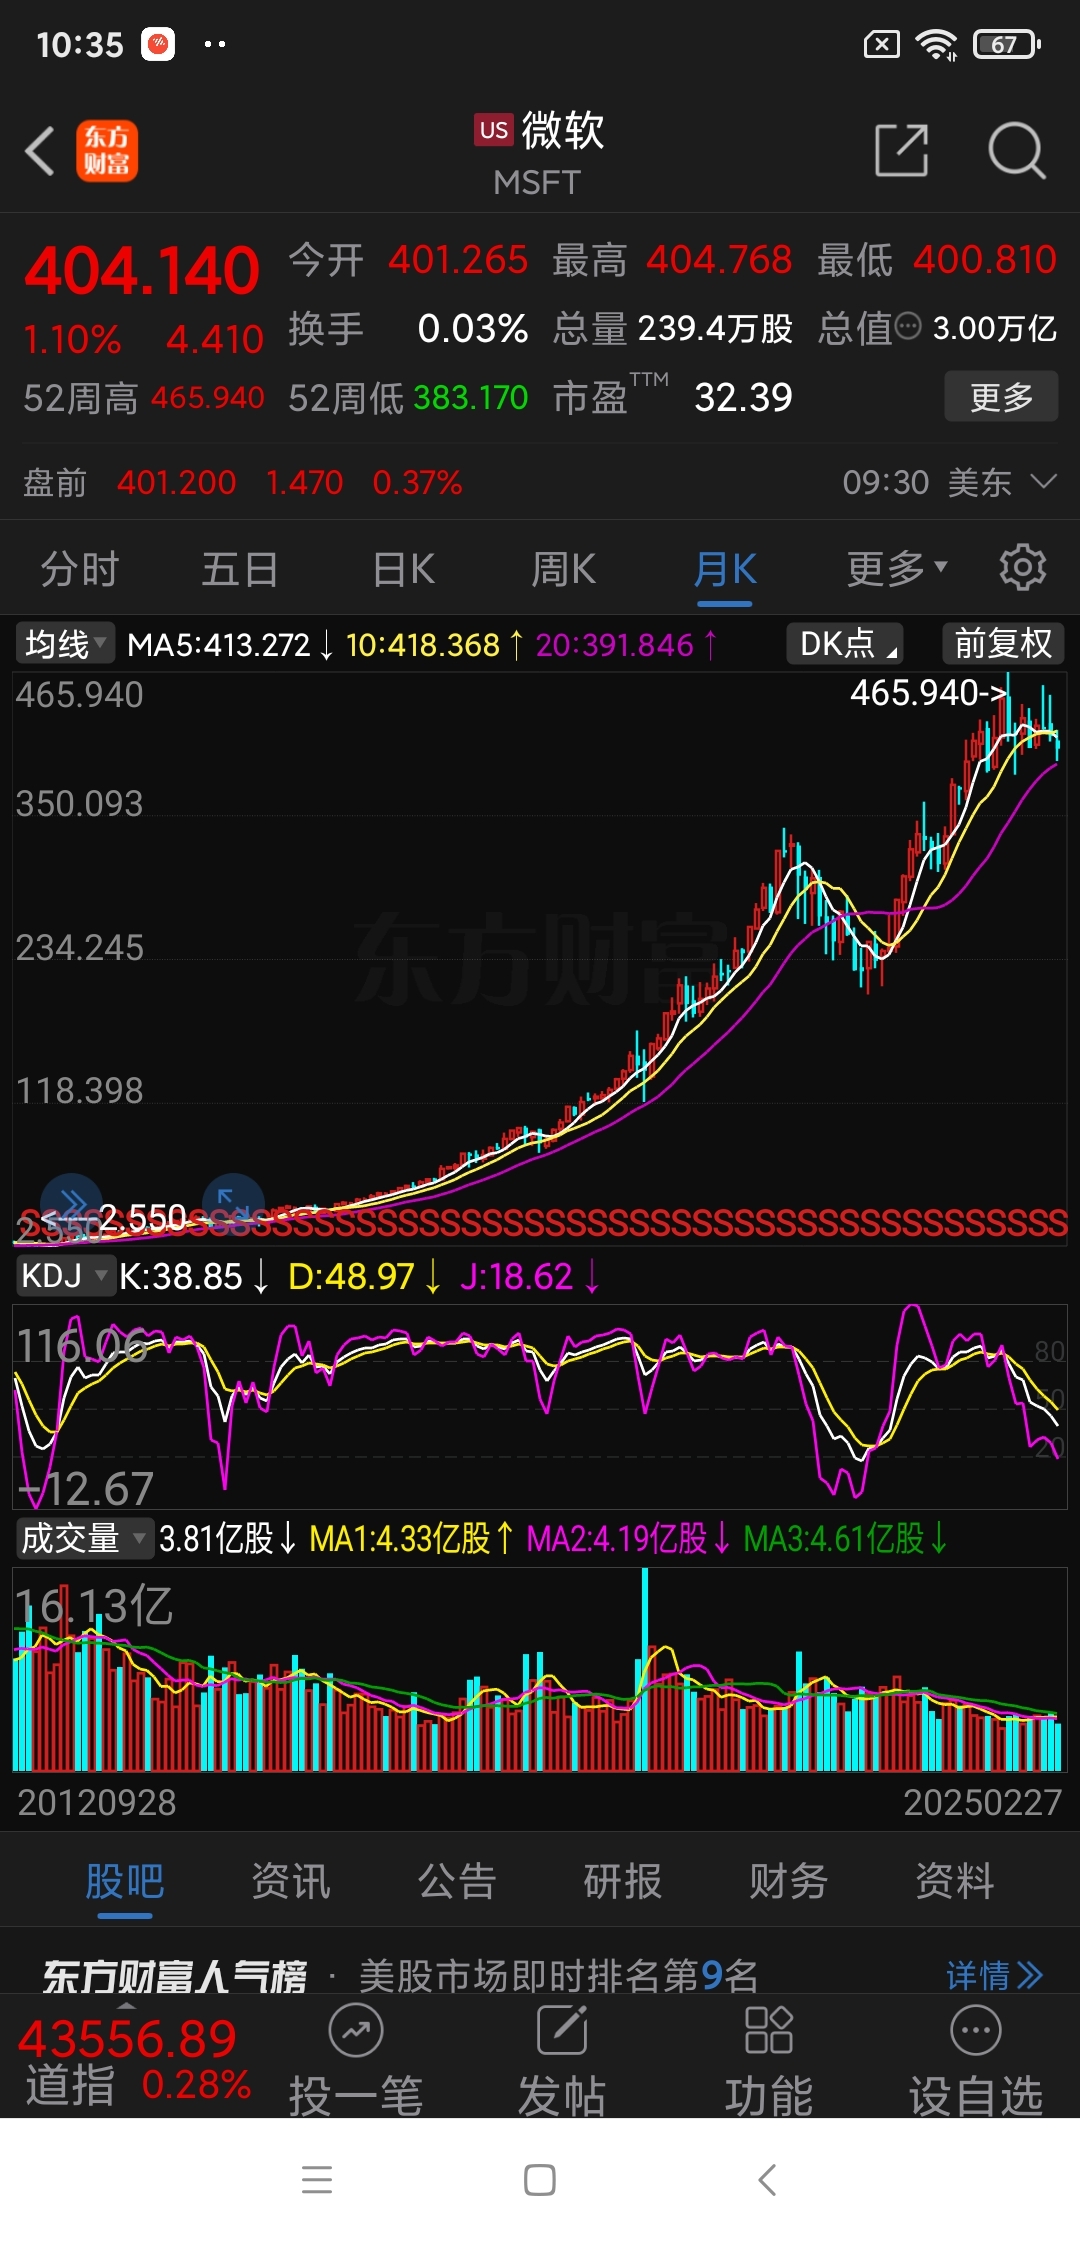Open the 公告 tab

457,1881
